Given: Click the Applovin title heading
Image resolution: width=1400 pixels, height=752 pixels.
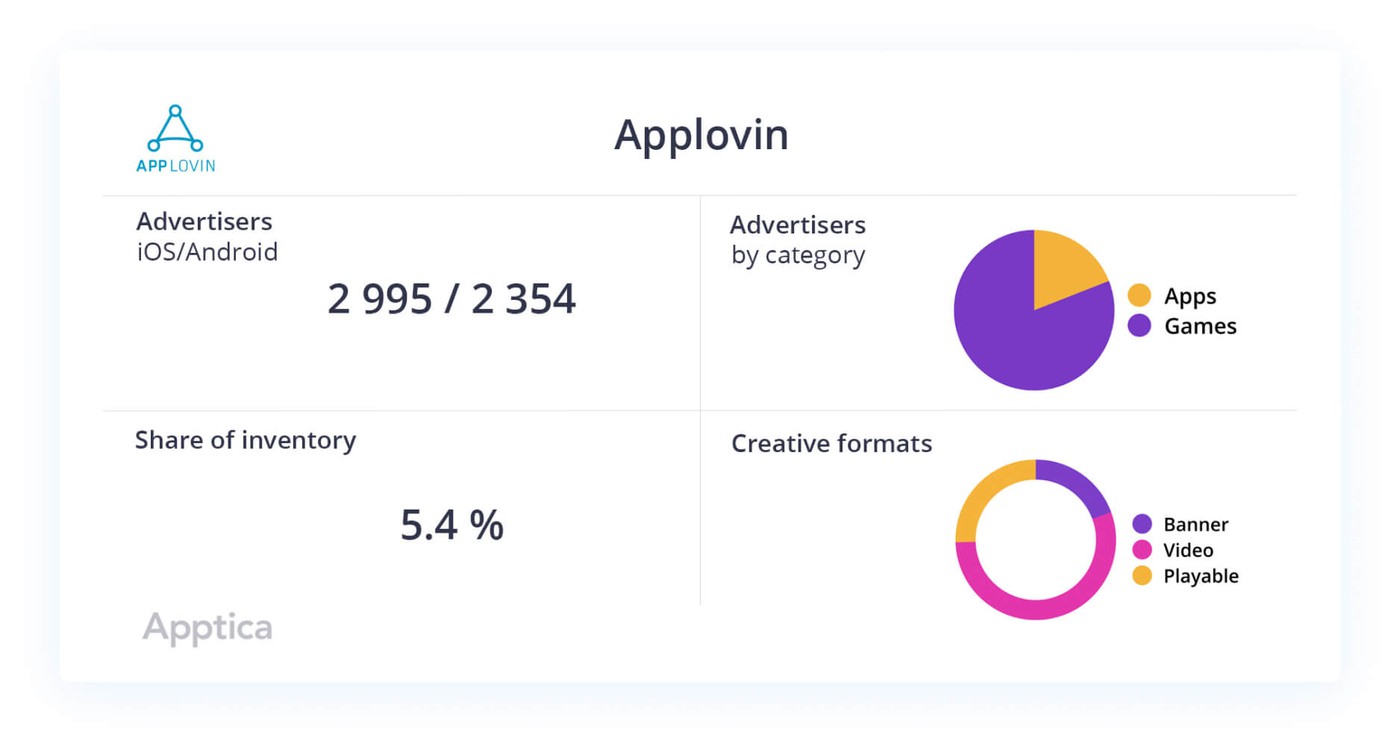Looking at the screenshot, I should tap(701, 135).
